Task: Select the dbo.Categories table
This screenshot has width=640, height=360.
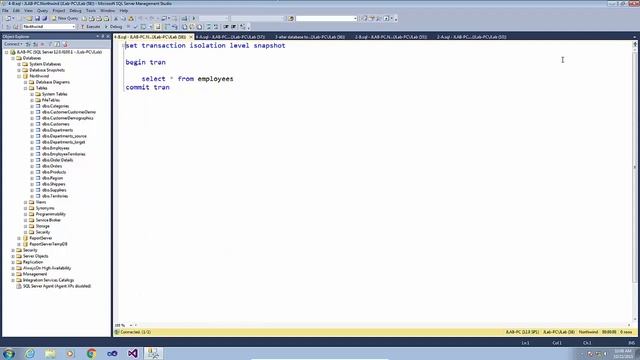Action: click(x=56, y=106)
